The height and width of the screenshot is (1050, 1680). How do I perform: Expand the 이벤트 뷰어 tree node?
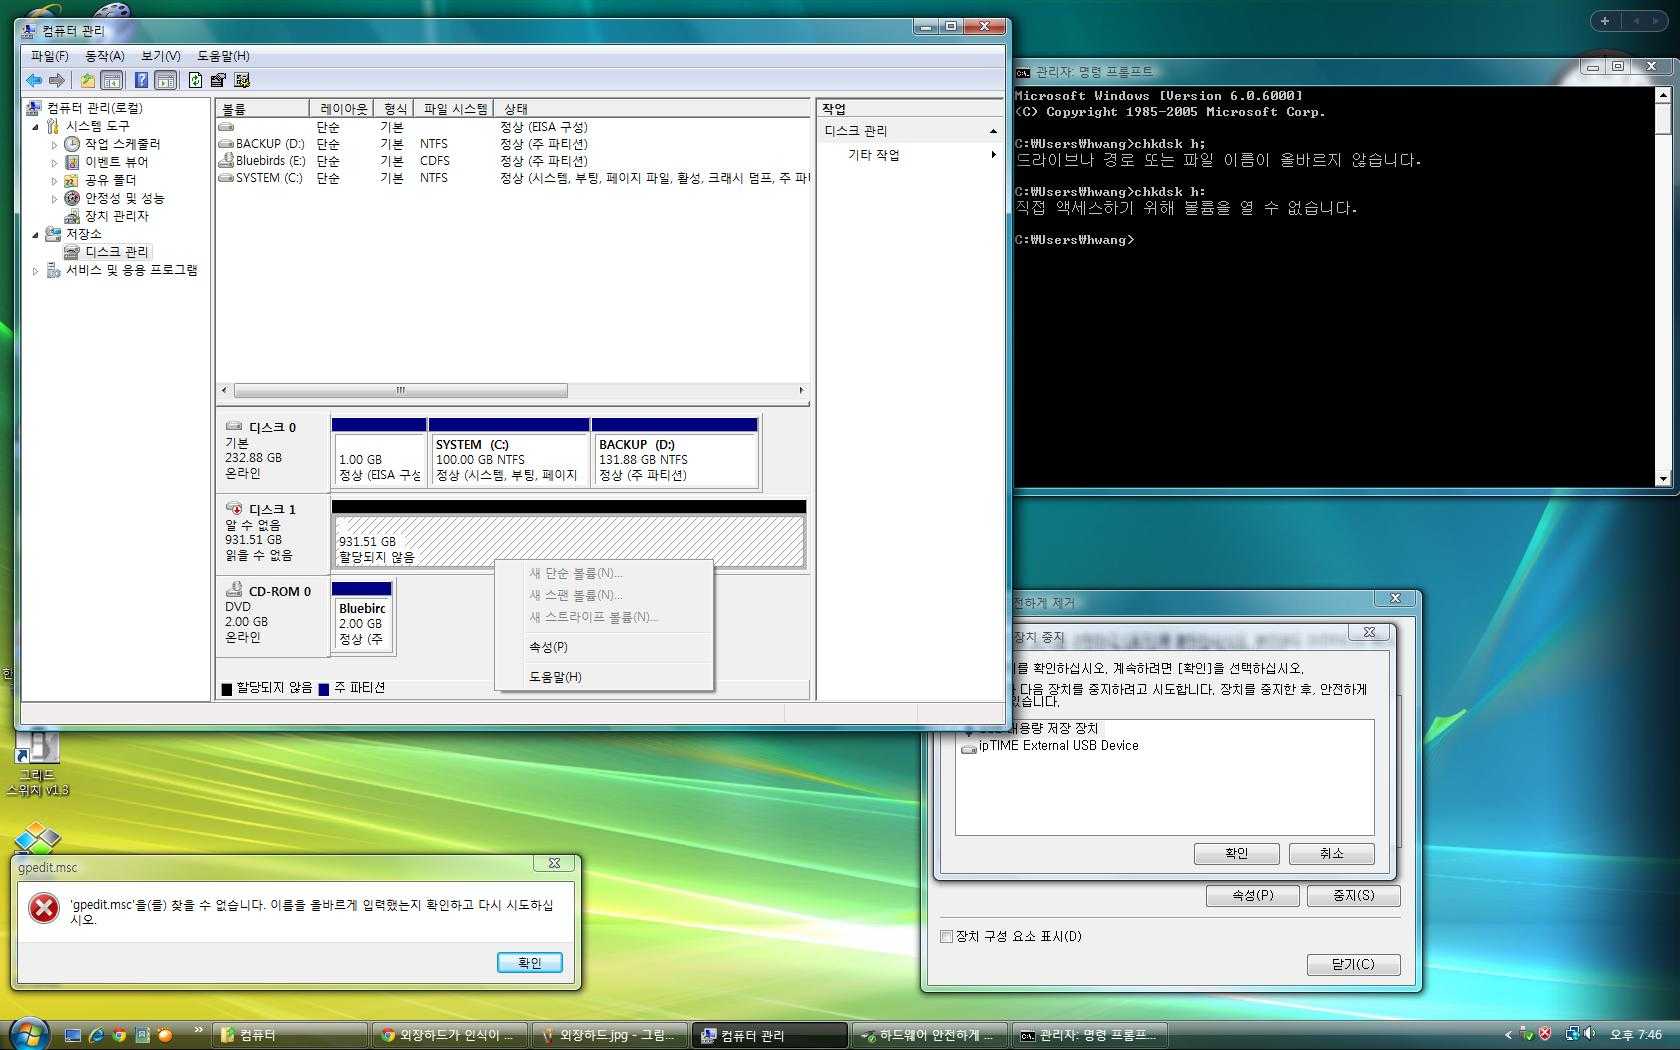coord(54,163)
